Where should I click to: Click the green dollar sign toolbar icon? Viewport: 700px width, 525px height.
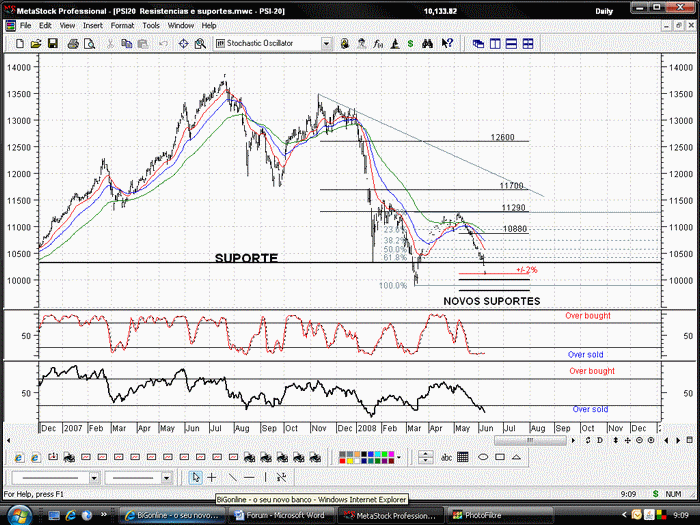411,44
